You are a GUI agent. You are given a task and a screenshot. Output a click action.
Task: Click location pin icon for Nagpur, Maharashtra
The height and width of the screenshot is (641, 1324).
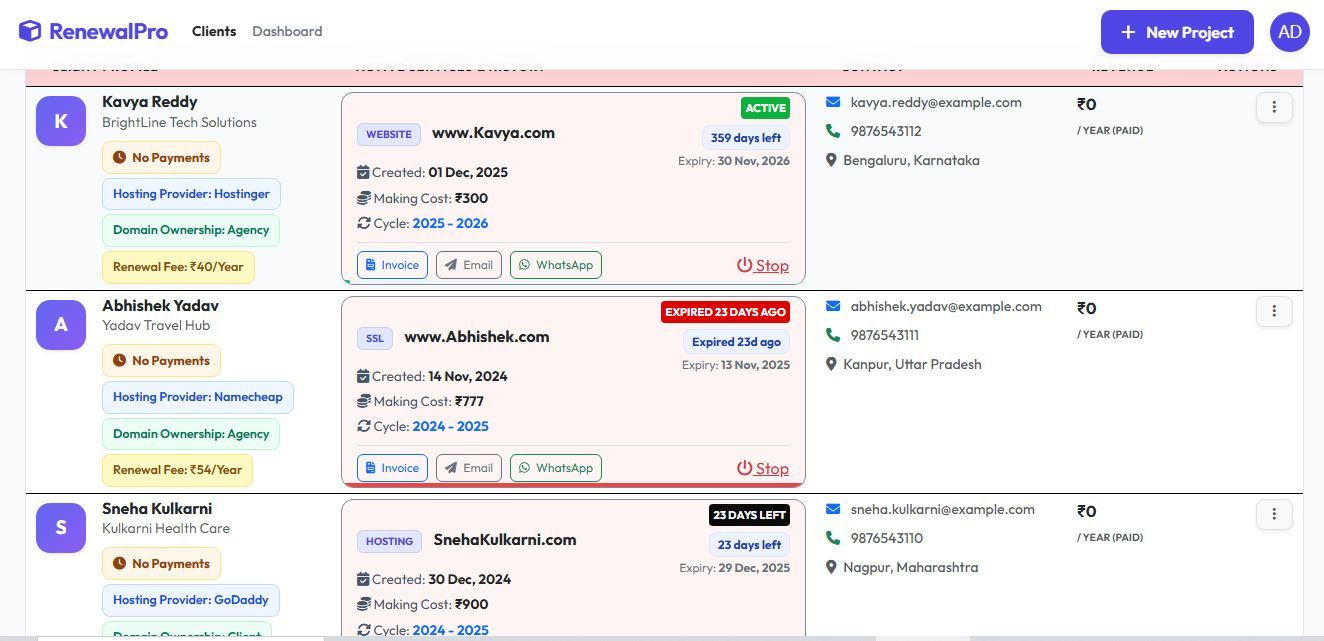[831, 567]
